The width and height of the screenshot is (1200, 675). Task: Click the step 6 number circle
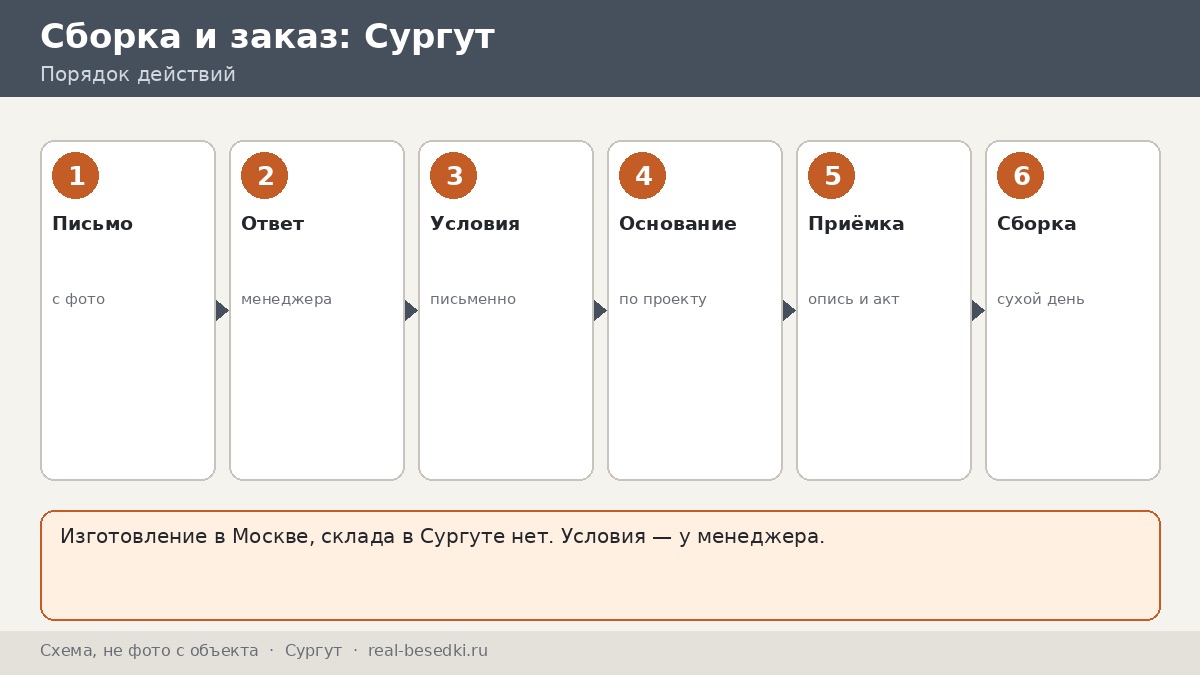[1020, 176]
